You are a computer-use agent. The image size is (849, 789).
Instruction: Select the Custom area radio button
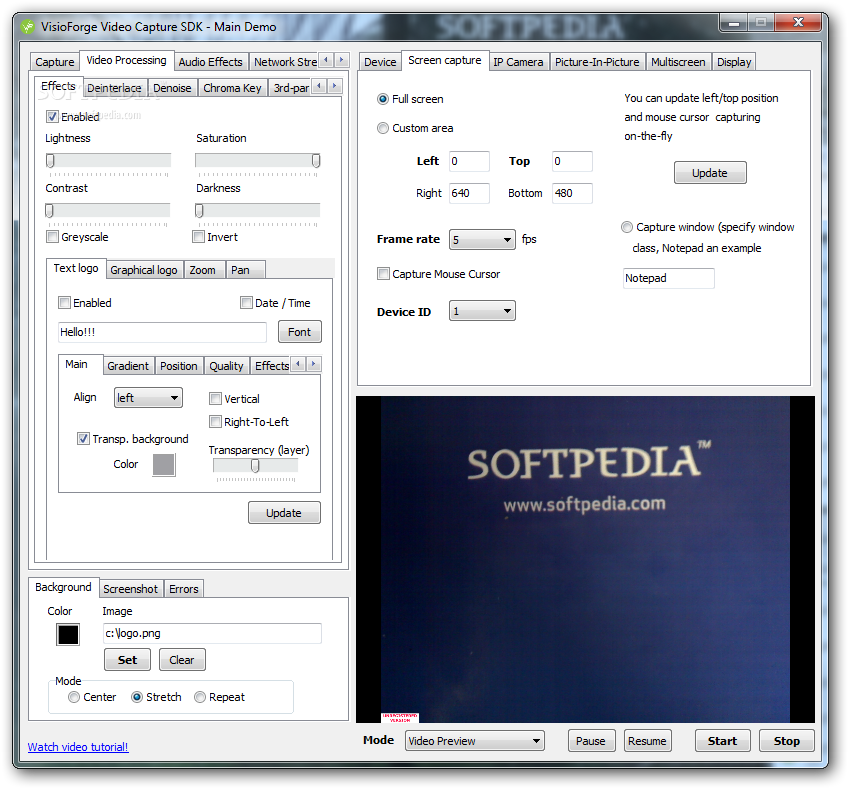coord(383,128)
